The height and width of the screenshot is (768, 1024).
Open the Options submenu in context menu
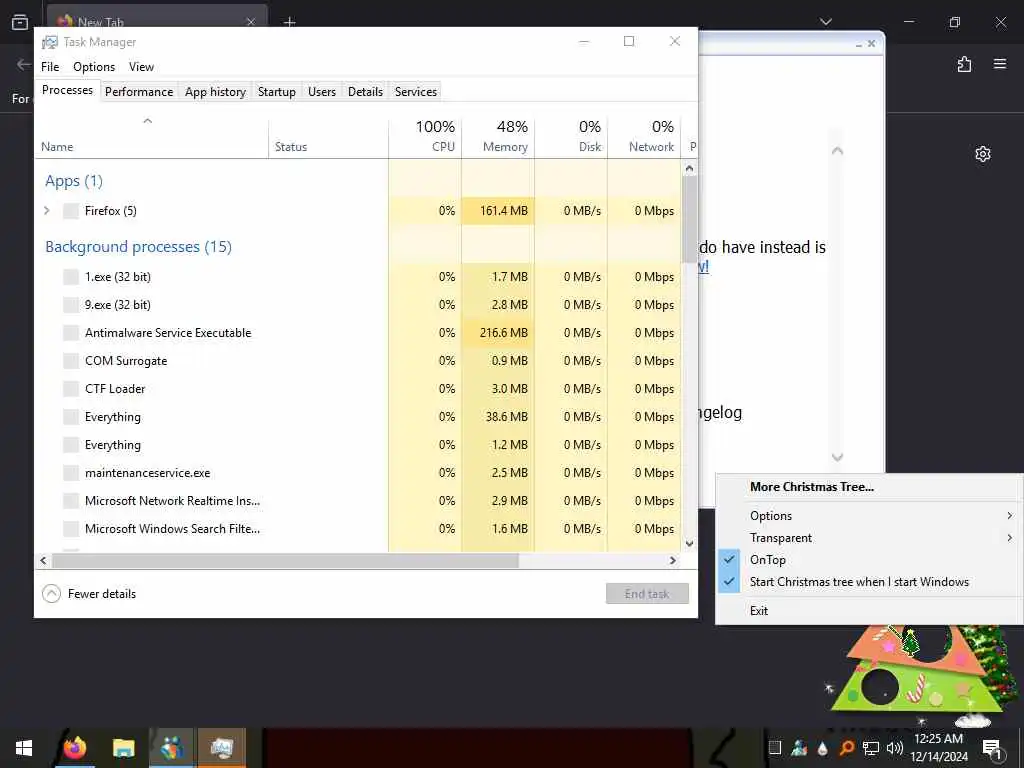click(869, 516)
